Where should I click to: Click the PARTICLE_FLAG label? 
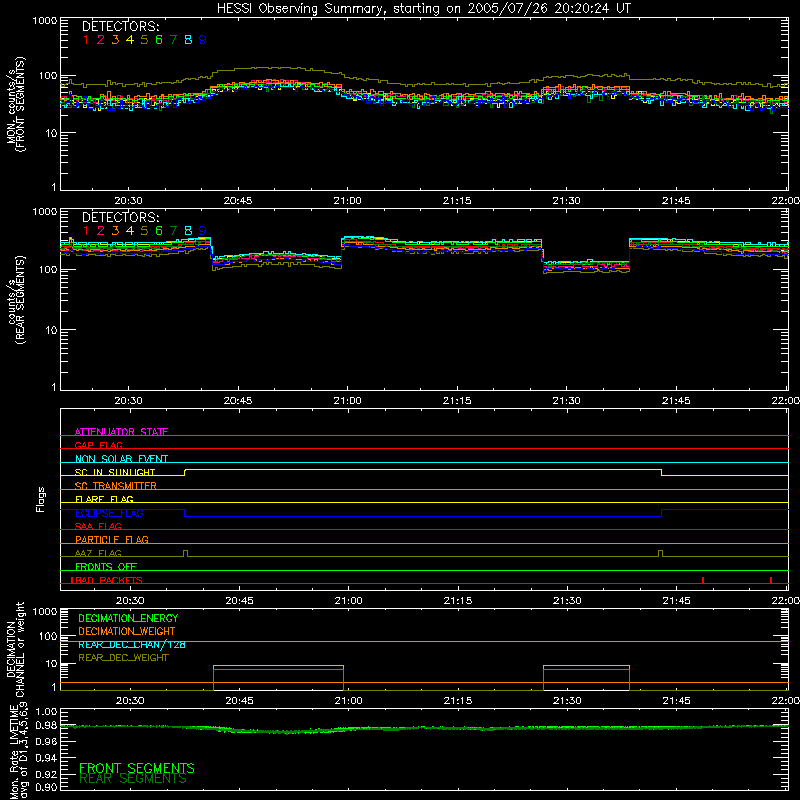click(x=112, y=539)
